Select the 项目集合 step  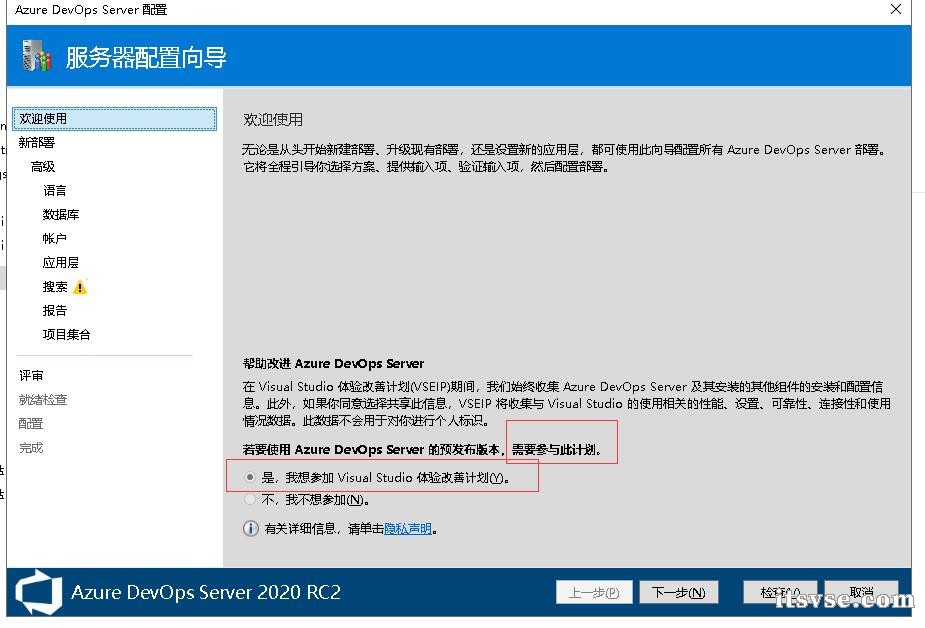point(67,334)
